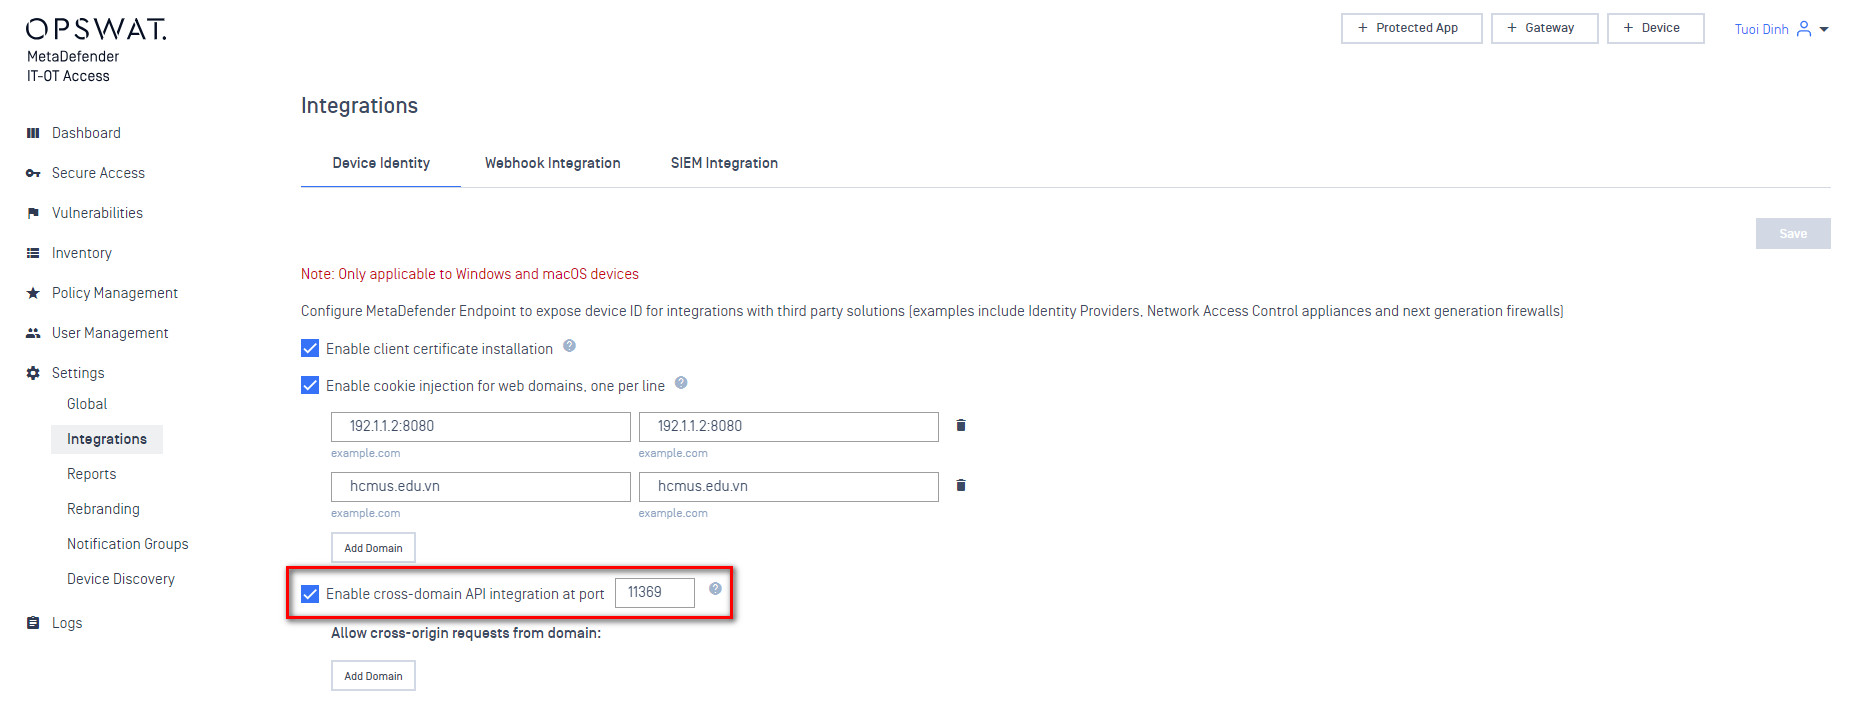The width and height of the screenshot is (1864, 721).
Task: Click the Settings gear icon
Action: 33,373
